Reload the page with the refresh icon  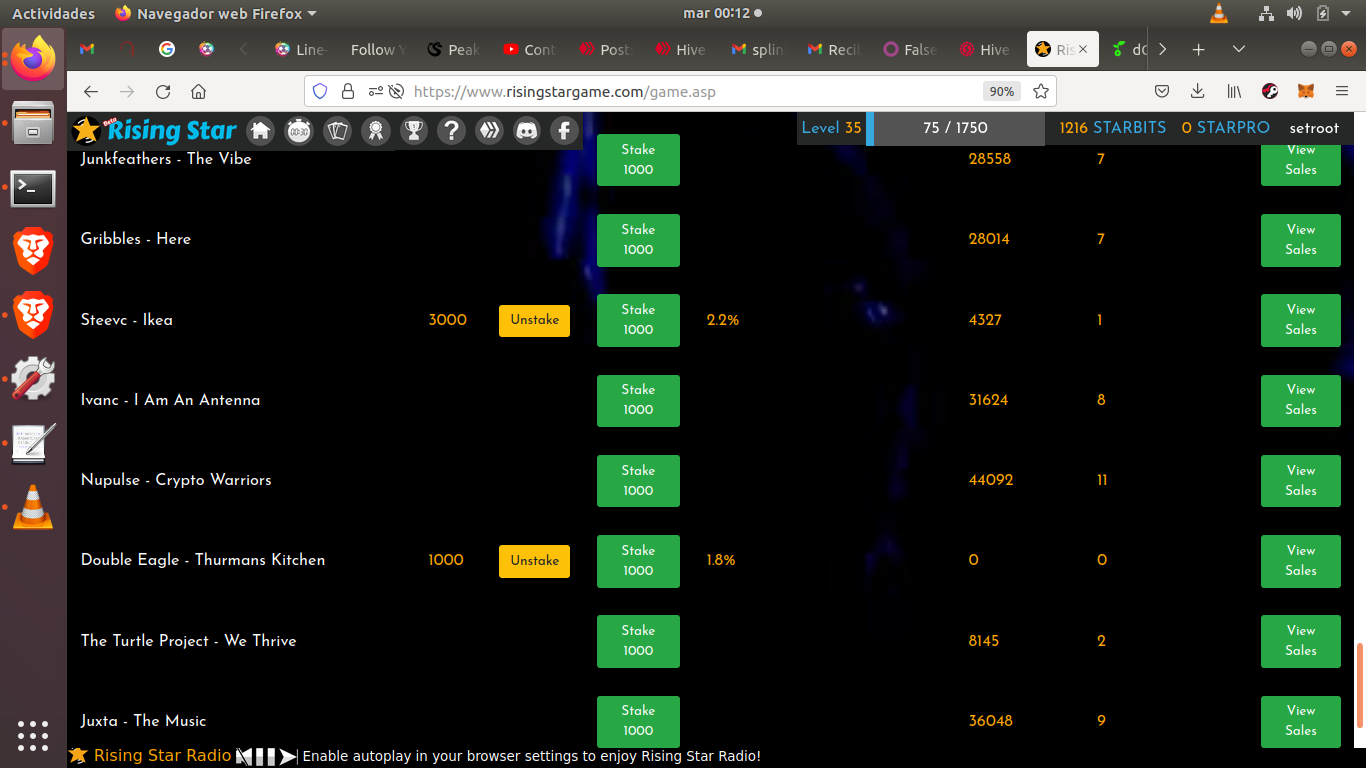(x=163, y=91)
